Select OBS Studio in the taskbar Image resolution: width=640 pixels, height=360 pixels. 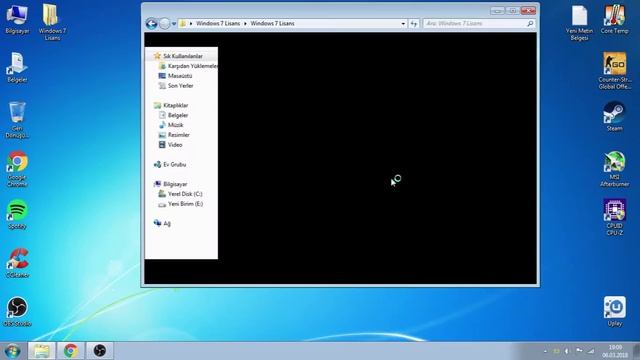(x=100, y=351)
